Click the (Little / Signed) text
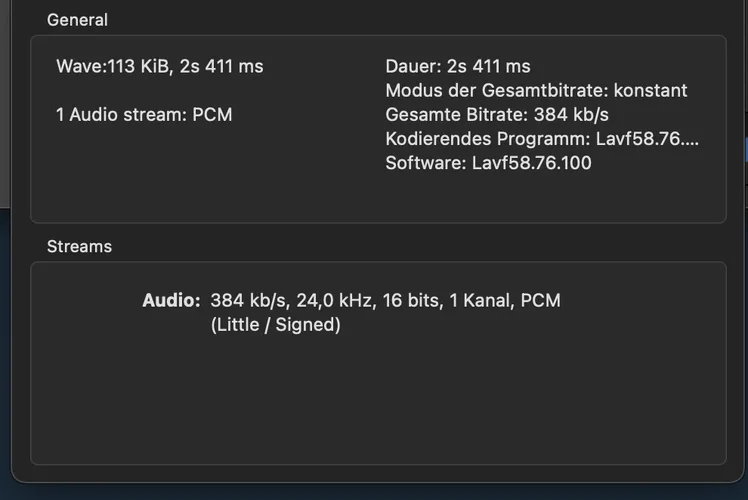The height and width of the screenshot is (500, 748). coord(276,325)
